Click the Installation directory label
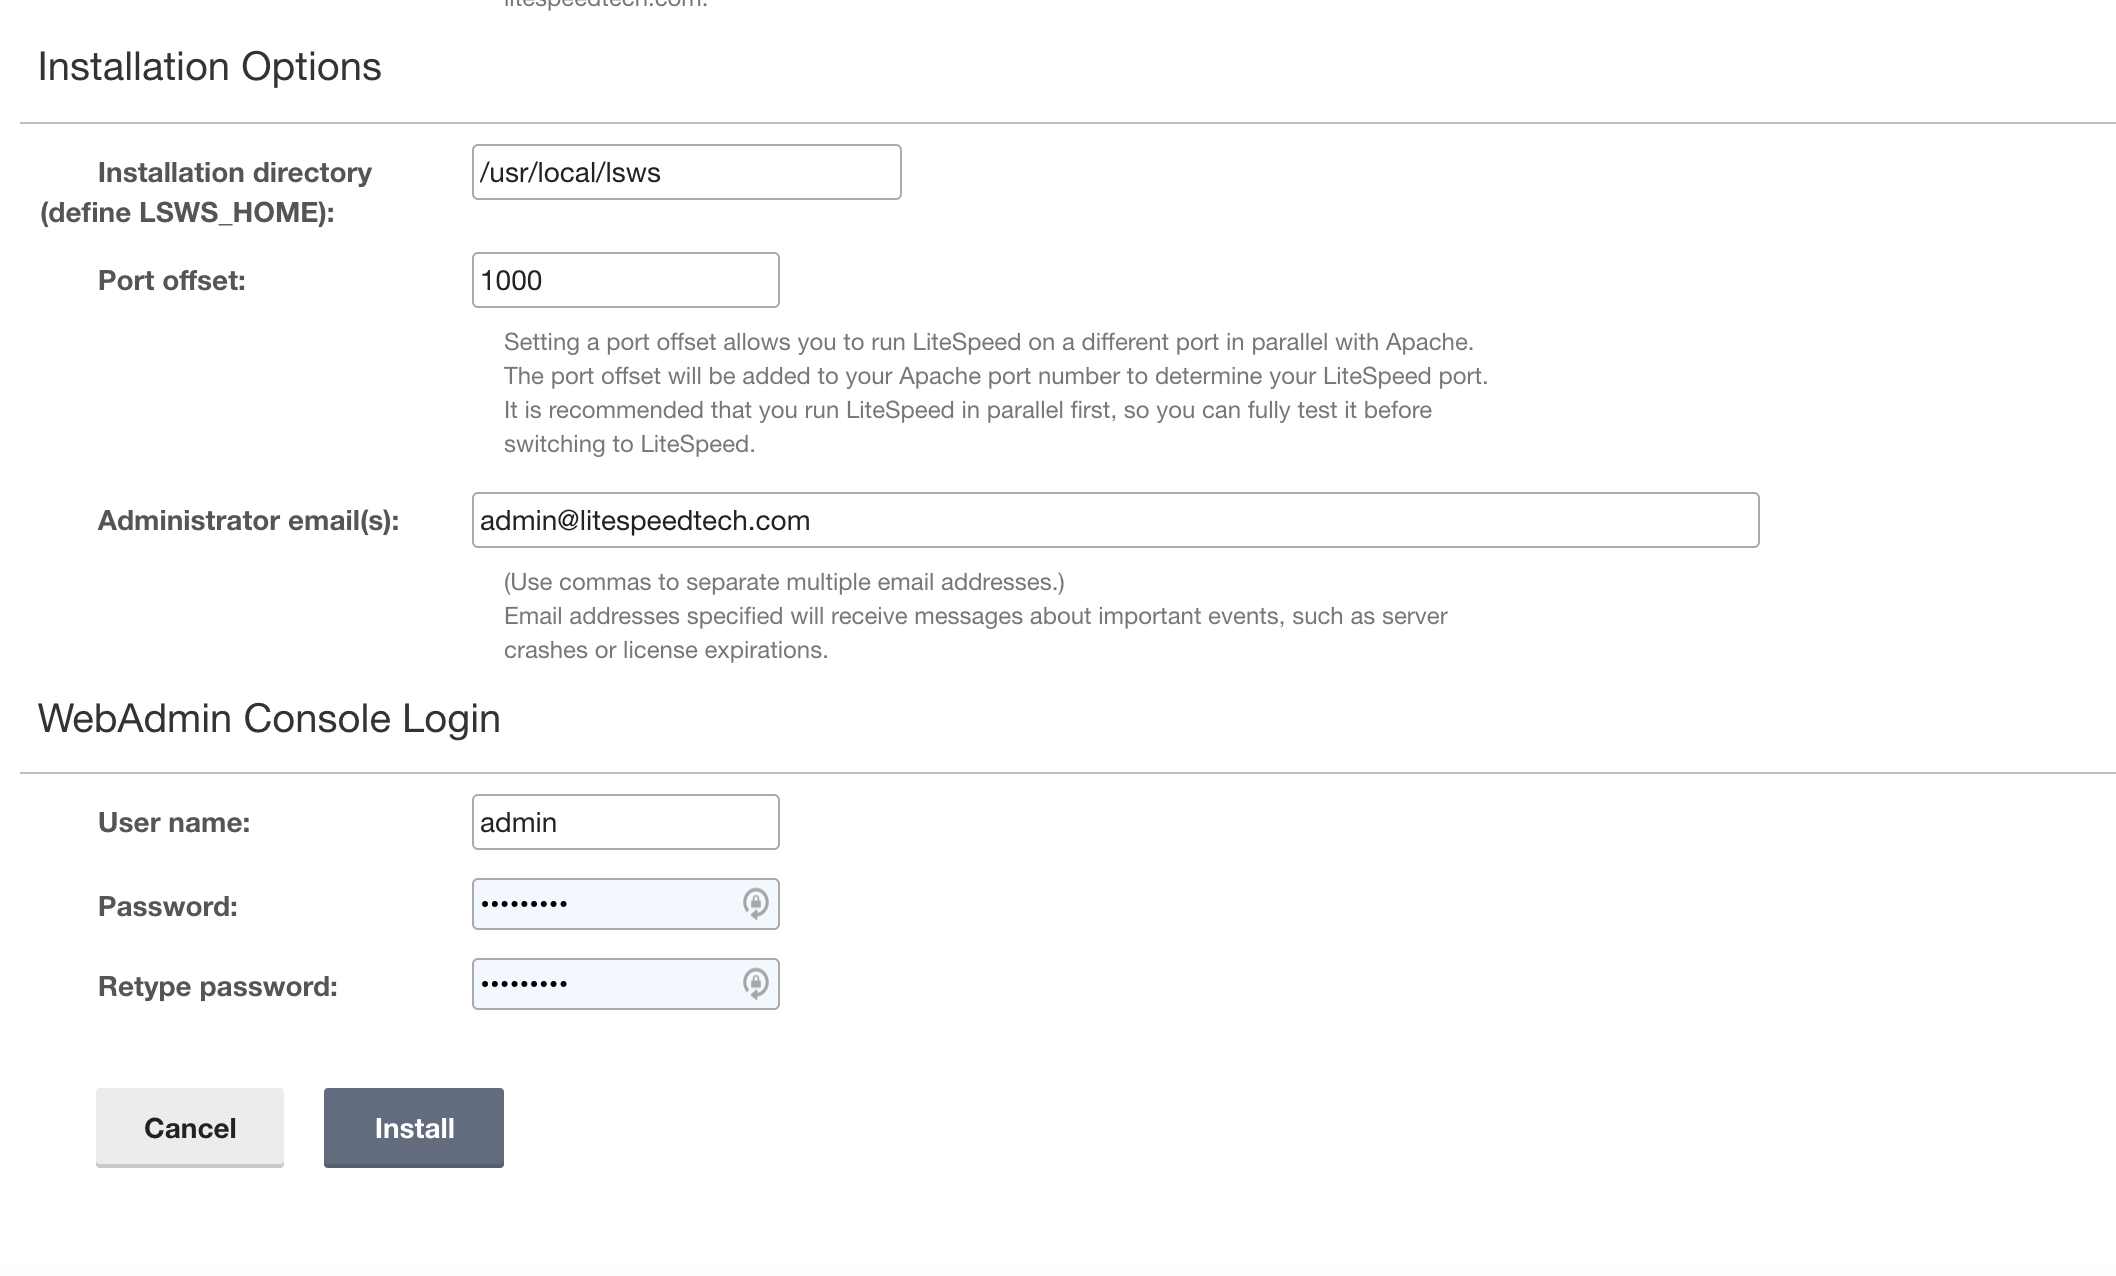 pyautogui.click(x=205, y=192)
